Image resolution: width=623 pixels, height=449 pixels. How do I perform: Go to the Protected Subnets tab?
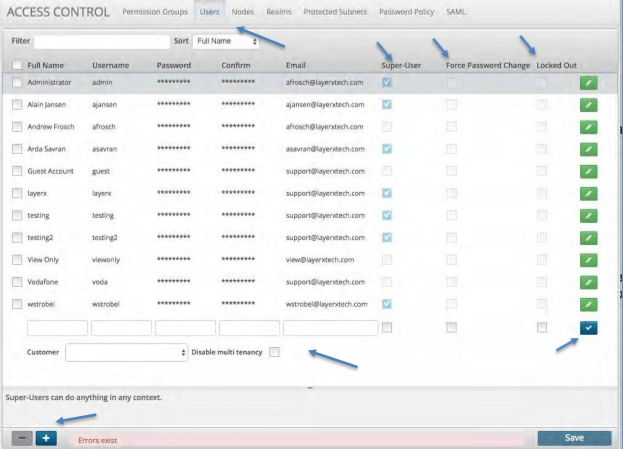point(335,11)
